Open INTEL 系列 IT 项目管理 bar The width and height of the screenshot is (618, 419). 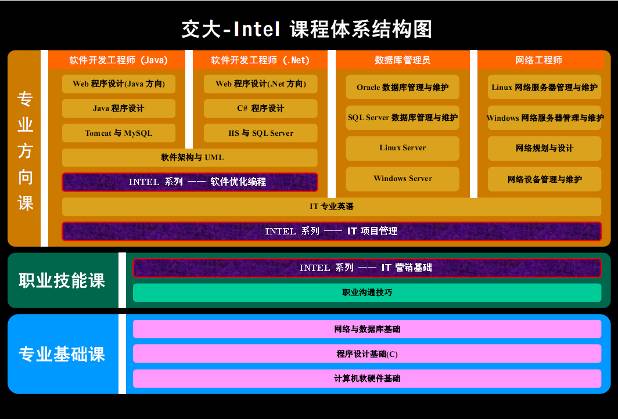(x=331, y=231)
